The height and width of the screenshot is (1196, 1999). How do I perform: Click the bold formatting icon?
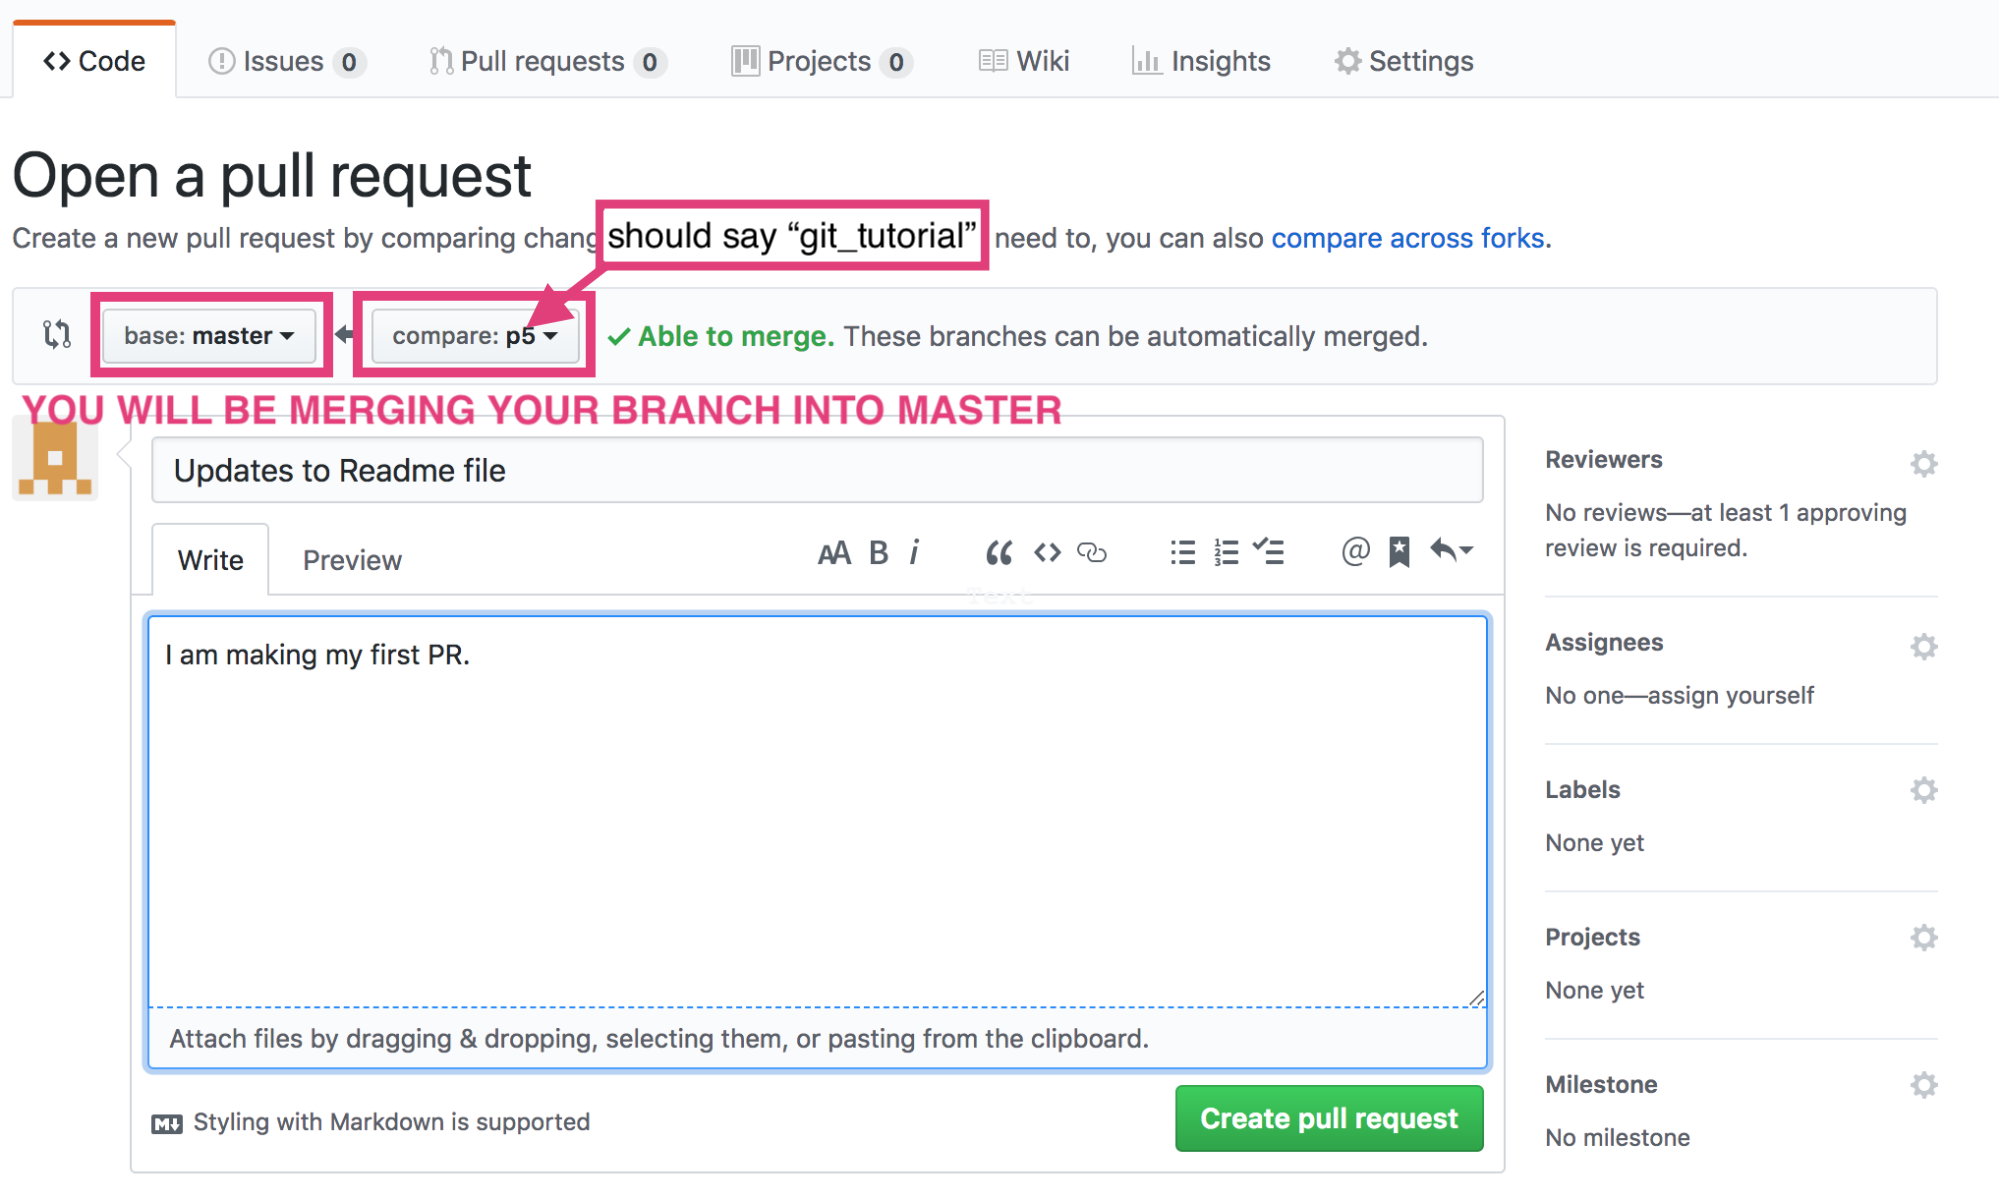[878, 552]
